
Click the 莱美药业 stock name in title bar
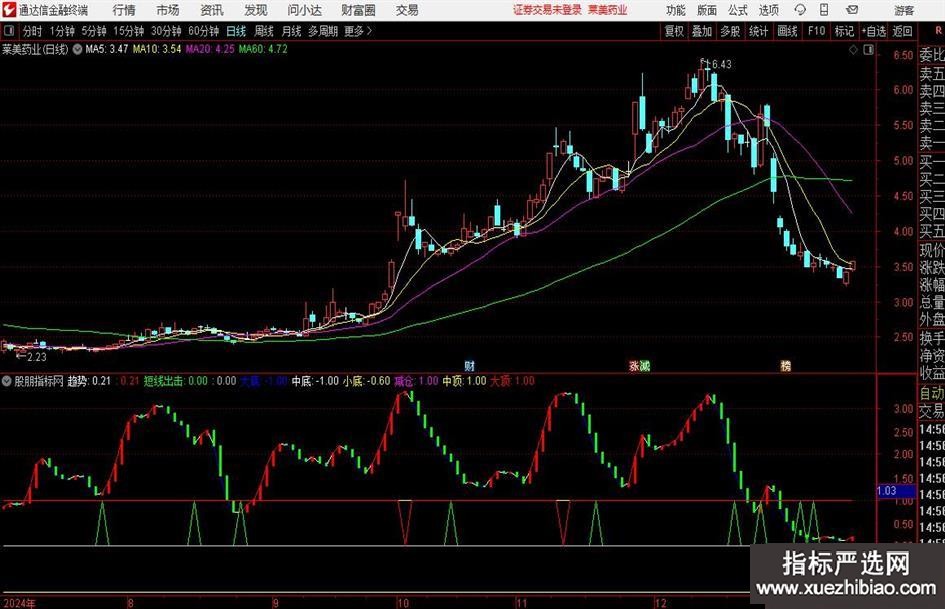(x=608, y=10)
